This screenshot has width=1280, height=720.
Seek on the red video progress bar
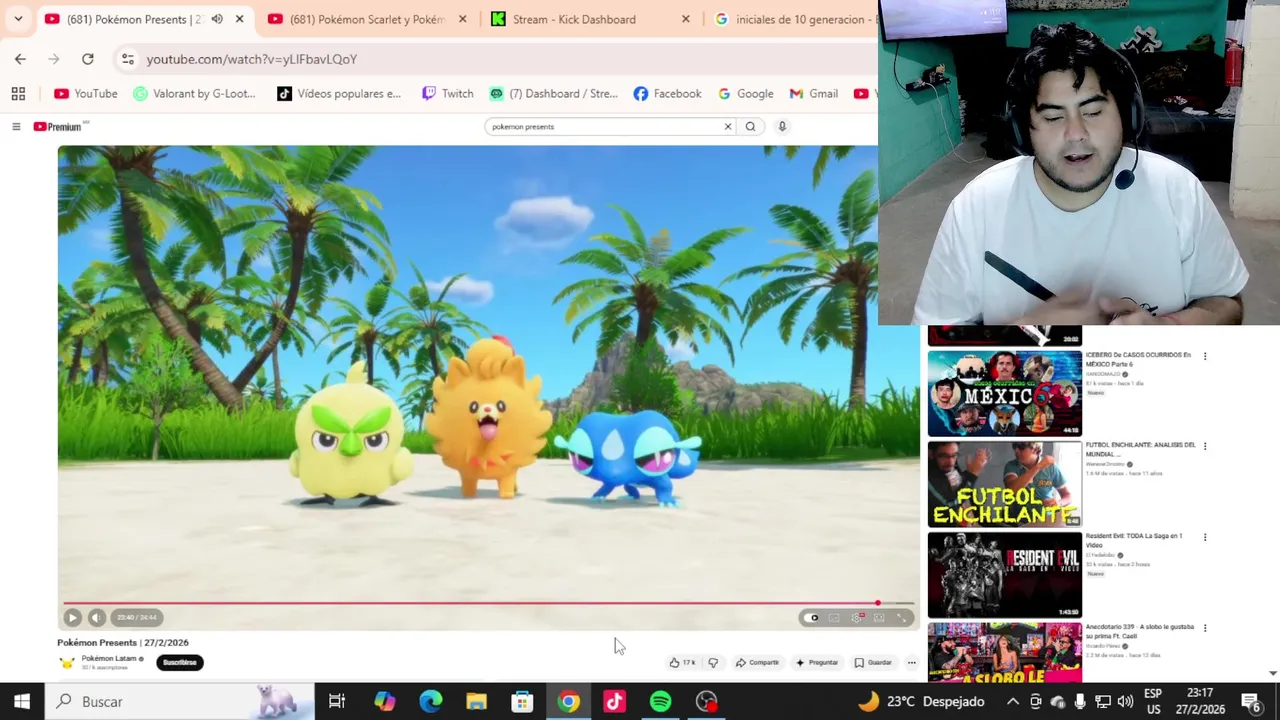point(488,603)
